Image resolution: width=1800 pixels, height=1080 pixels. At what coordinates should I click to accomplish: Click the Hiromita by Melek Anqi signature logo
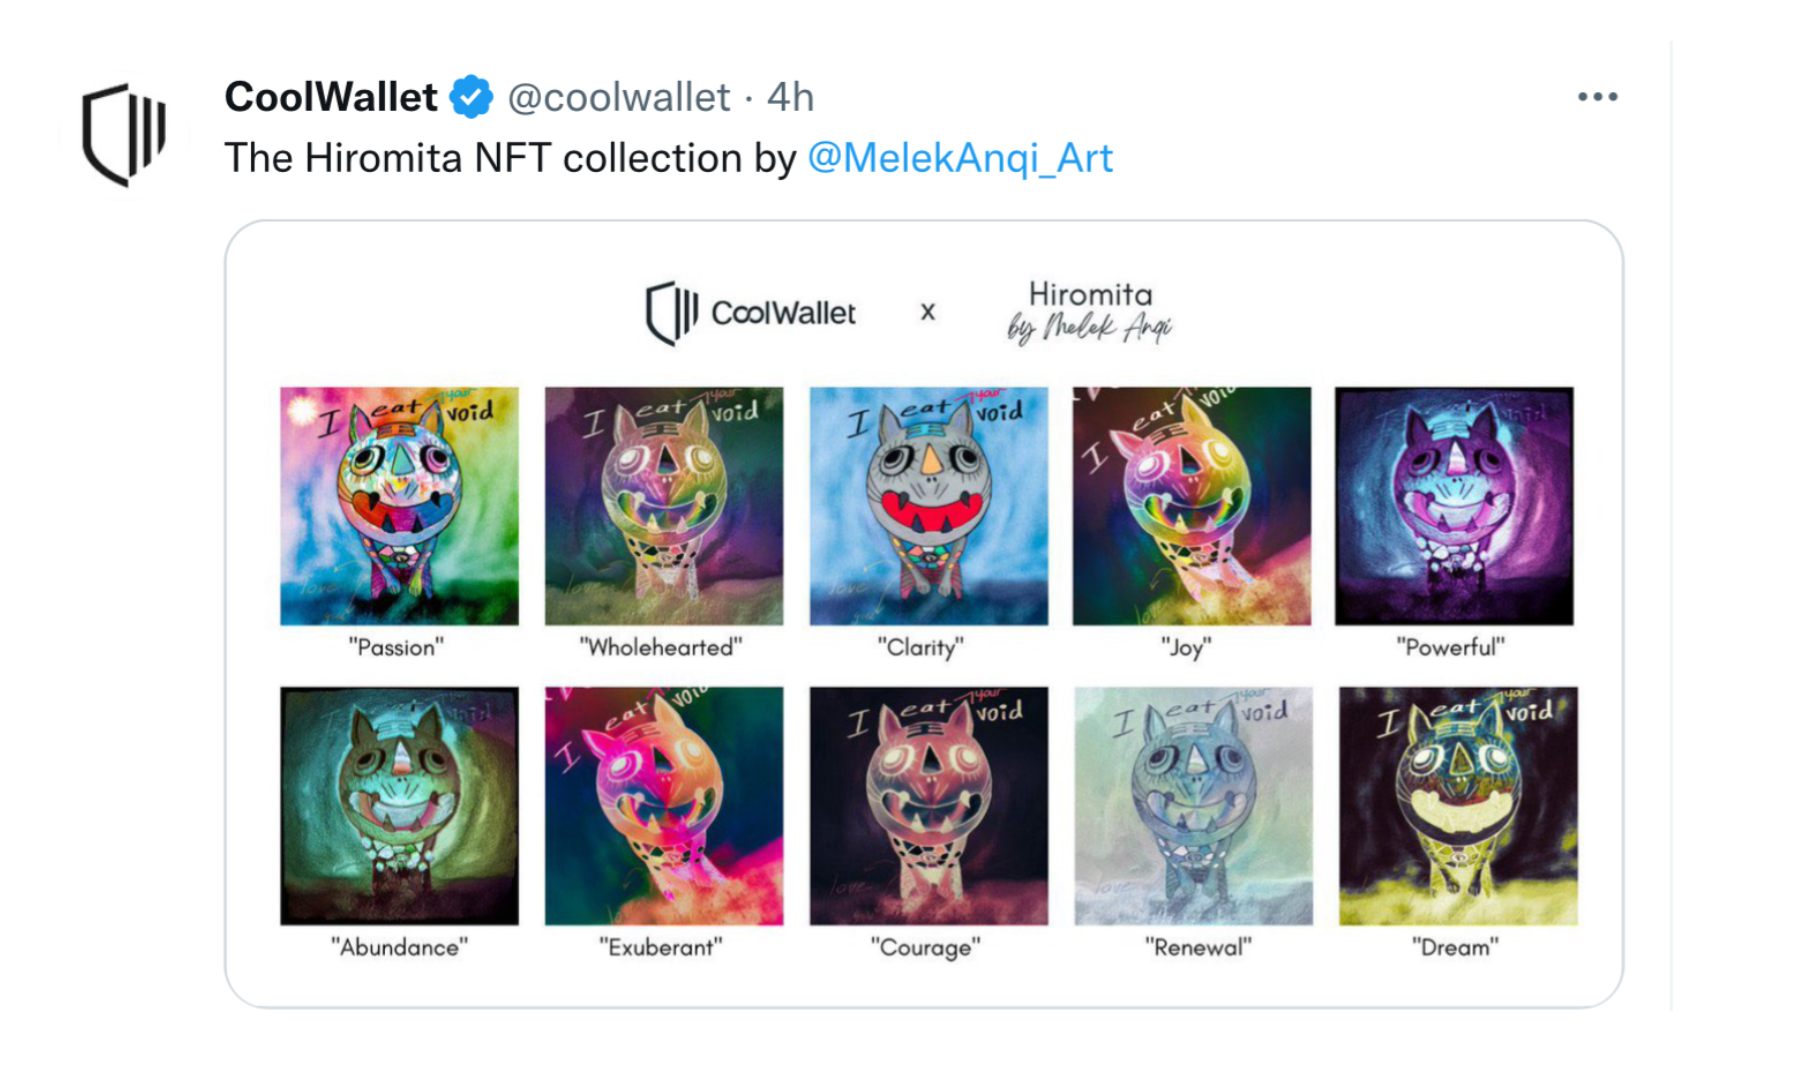(x=1089, y=312)
